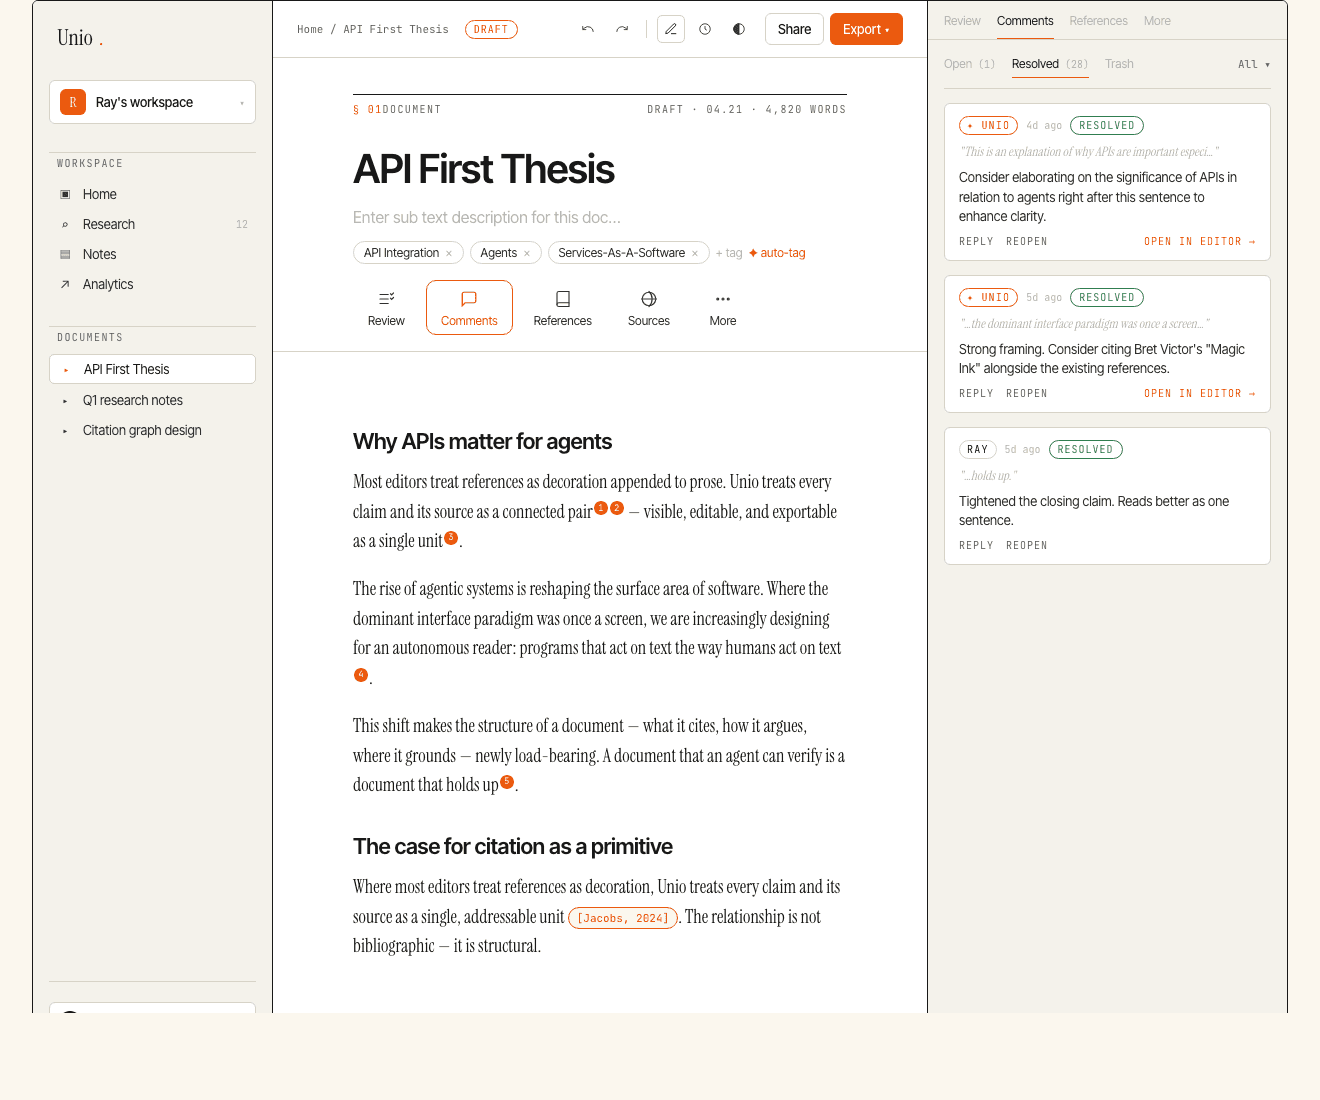Click the undo arrow icon
Viewport: 1320px width, 1100px height.
point(588,29)
